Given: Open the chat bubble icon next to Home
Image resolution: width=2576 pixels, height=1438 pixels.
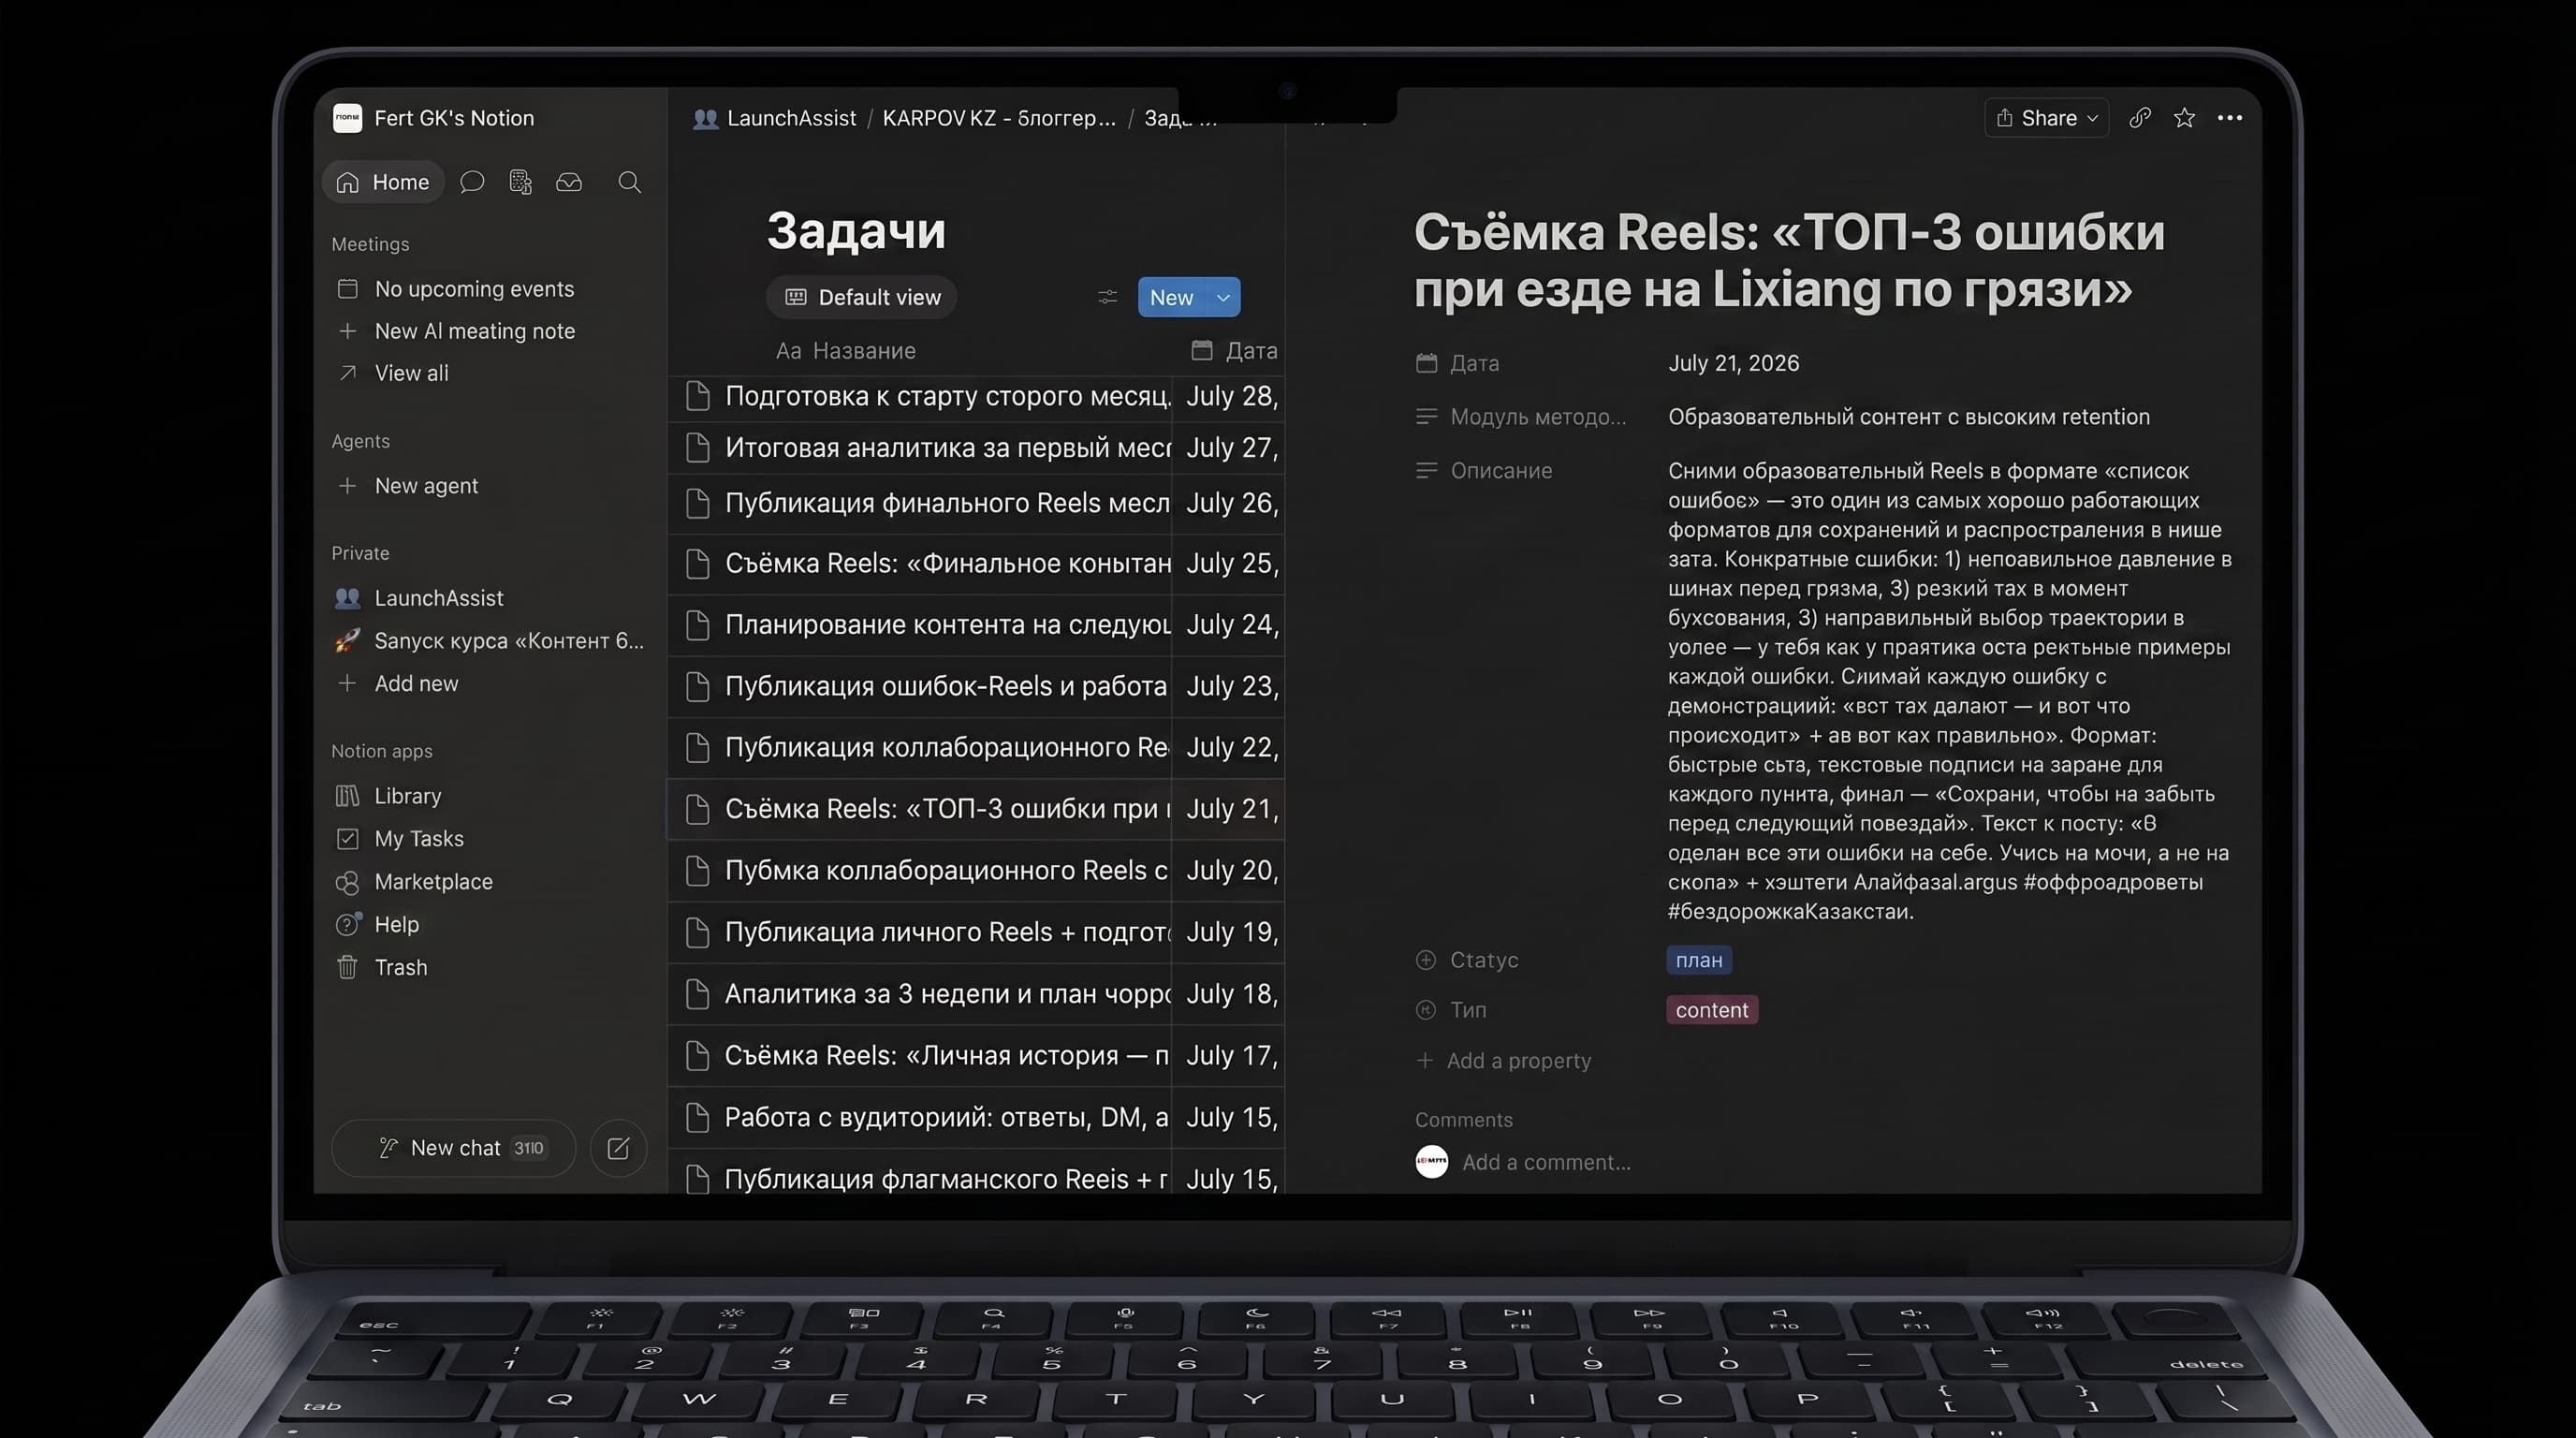Looking at the screenshot, I should [472, 182].
